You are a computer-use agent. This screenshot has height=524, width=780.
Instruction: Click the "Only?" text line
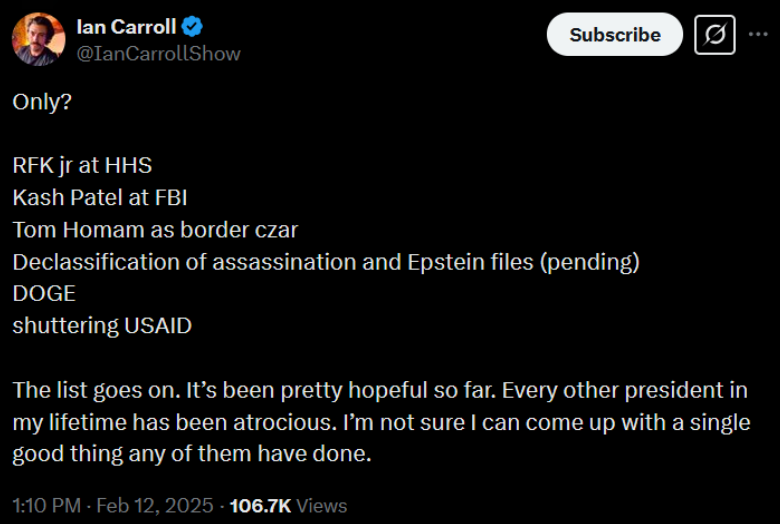(x=42, y=102)
